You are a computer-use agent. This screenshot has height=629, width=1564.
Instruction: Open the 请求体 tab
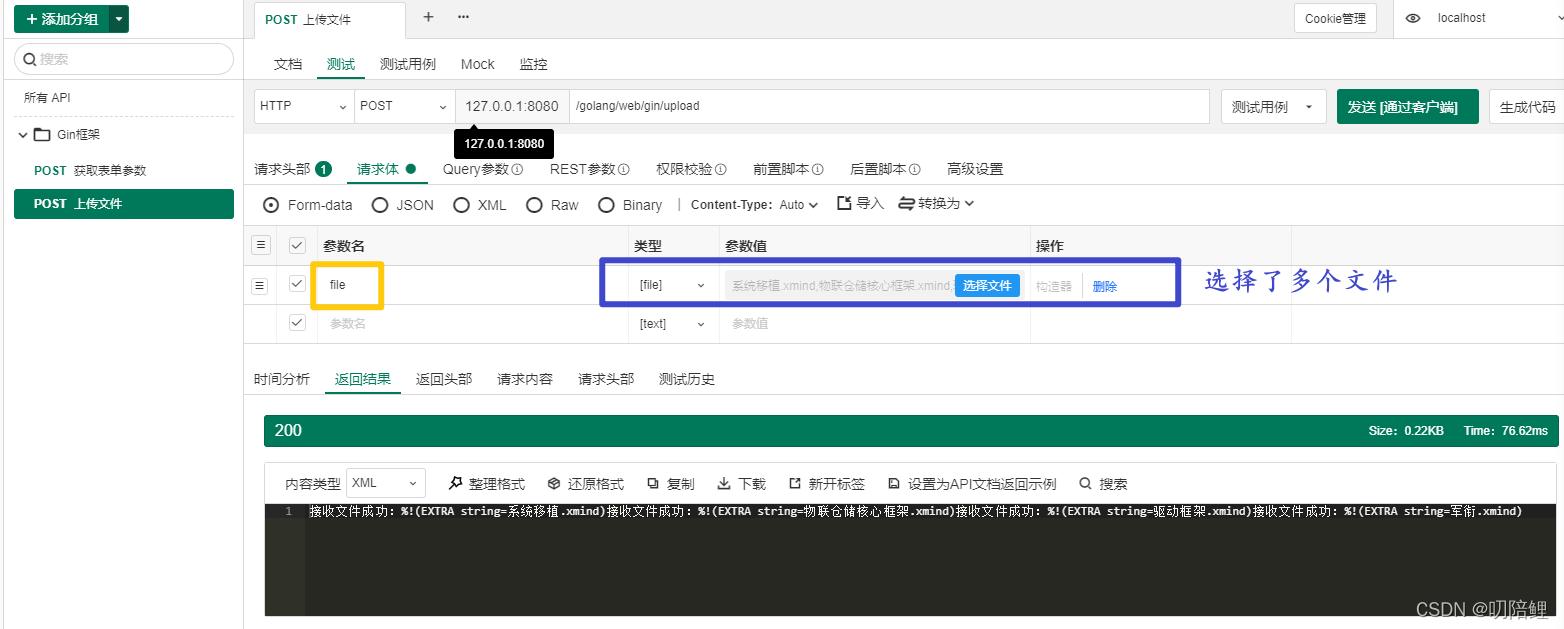click(386, 169)
